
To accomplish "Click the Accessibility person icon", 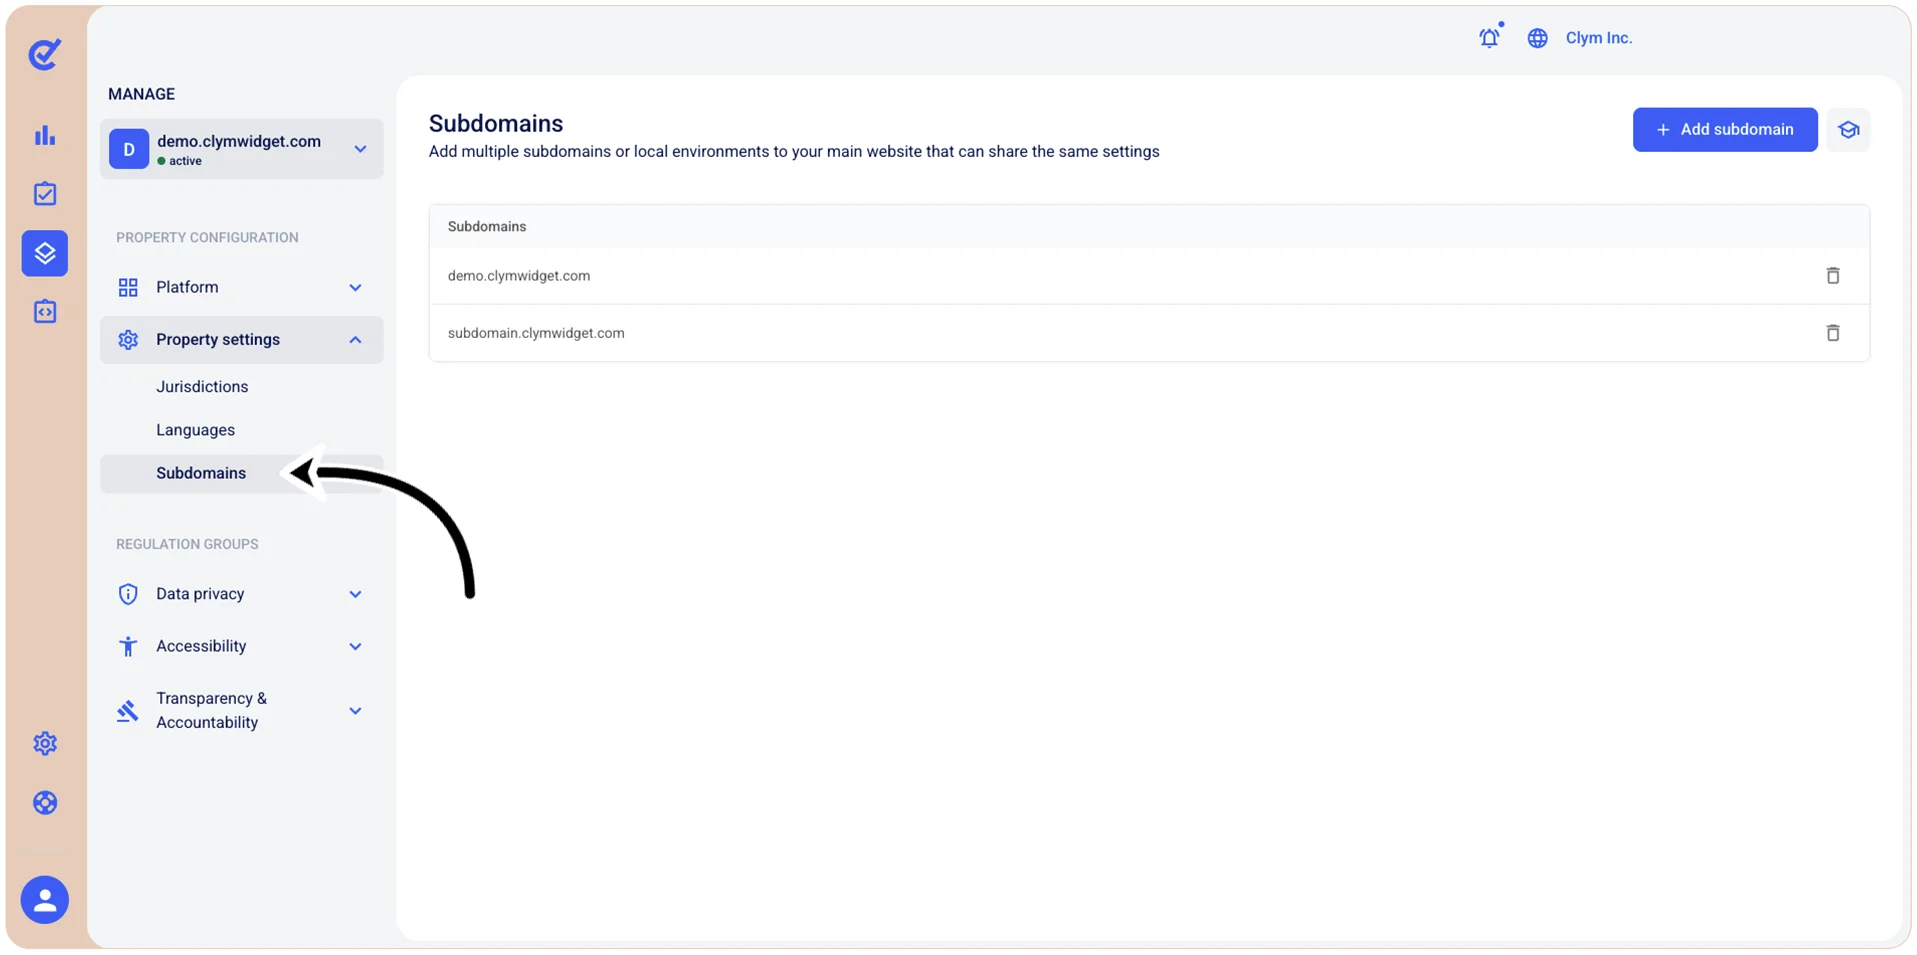I will coord(128,646).
